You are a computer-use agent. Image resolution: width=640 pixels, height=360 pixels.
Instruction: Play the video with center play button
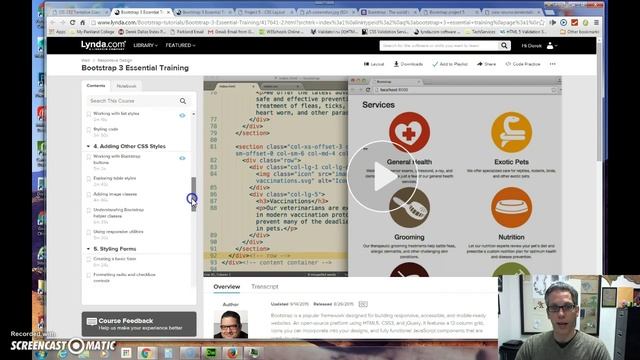pyautogui.click(x=382, y=176)
